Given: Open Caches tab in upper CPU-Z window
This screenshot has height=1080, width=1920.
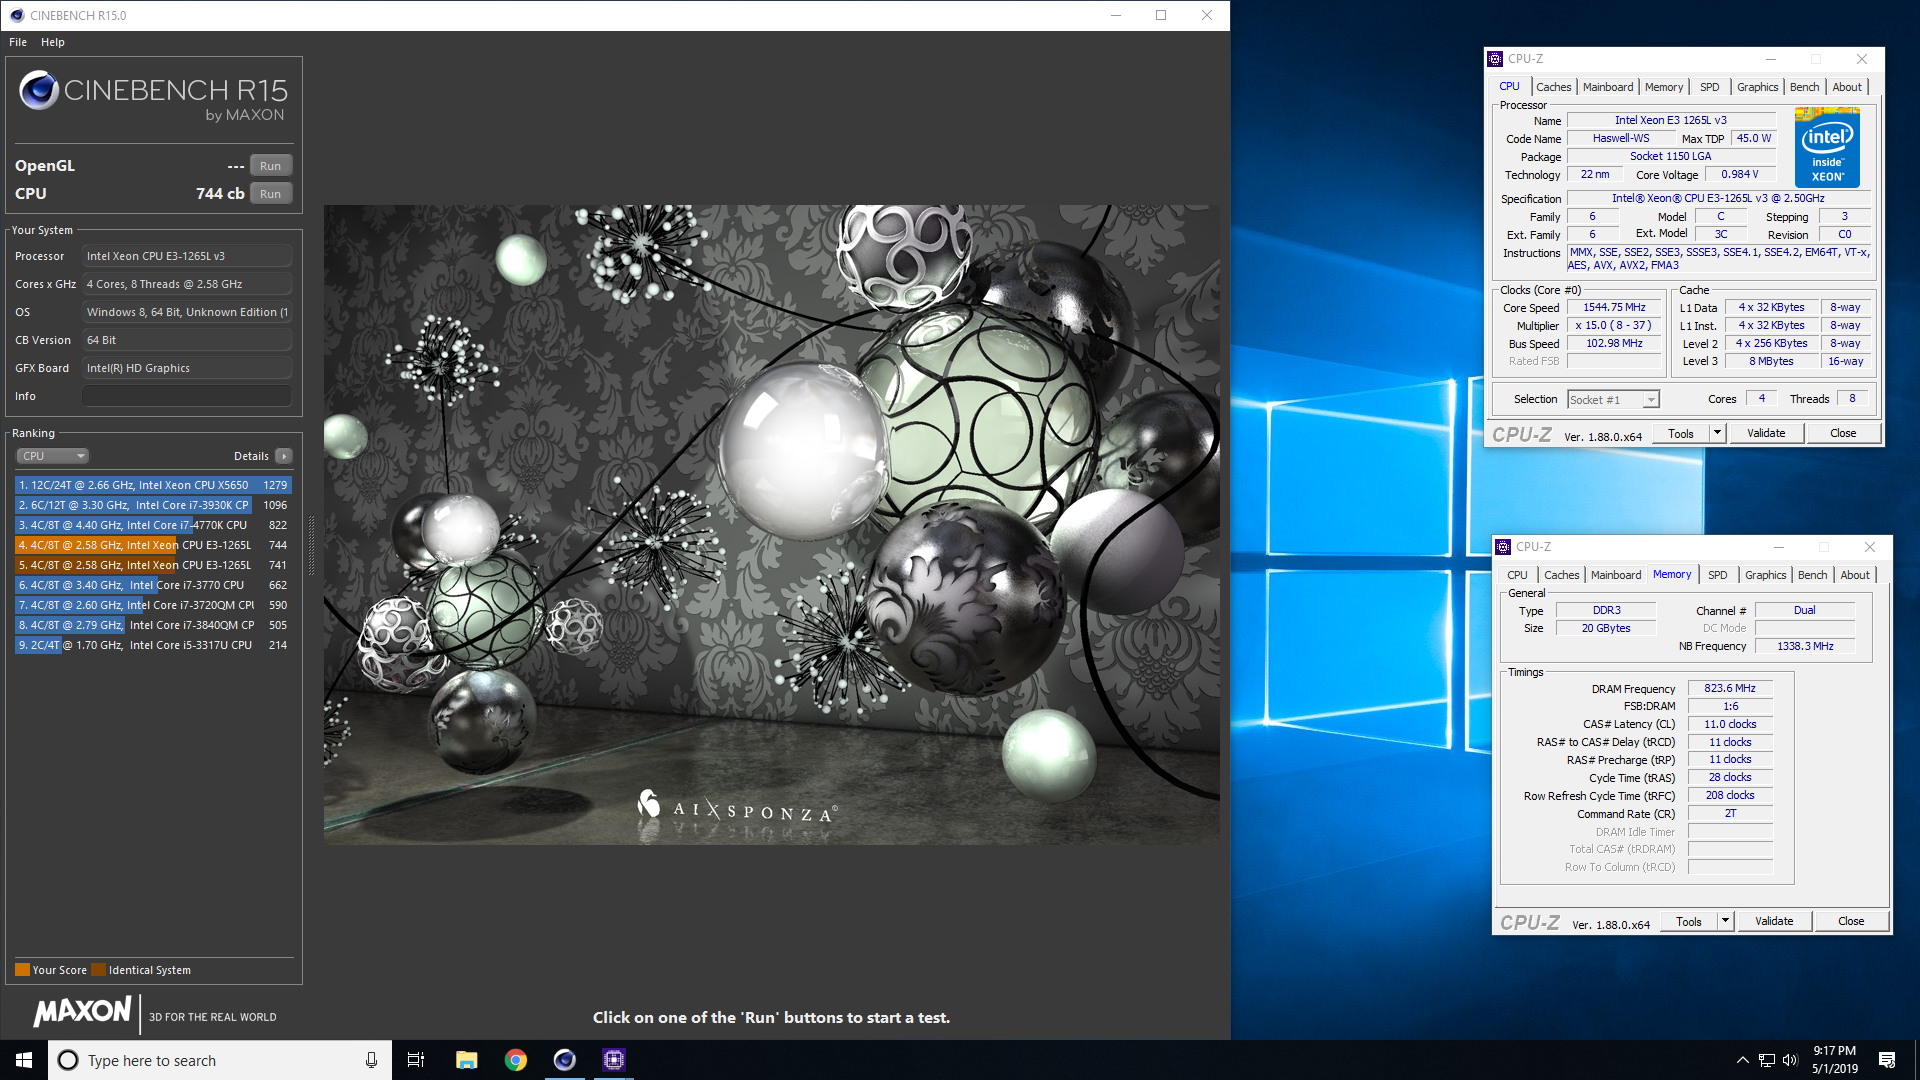Looking at the screenshot, I should (1553, 87).
